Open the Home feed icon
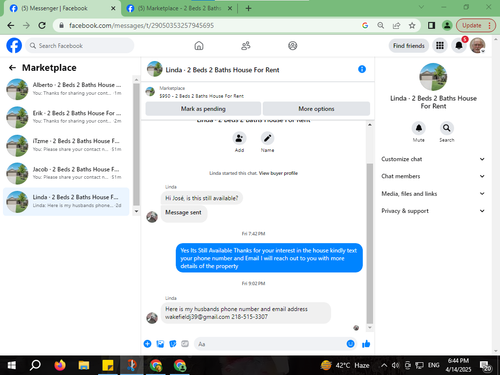The width and height of the screenshot is (500, 375). pos(199,46)
